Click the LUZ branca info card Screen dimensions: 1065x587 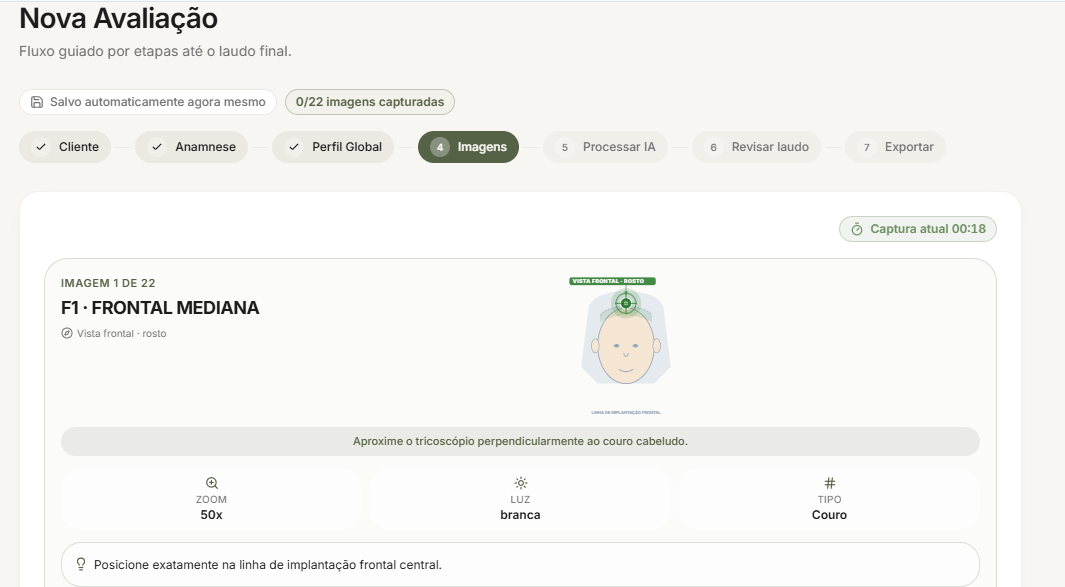click(520, 499)
